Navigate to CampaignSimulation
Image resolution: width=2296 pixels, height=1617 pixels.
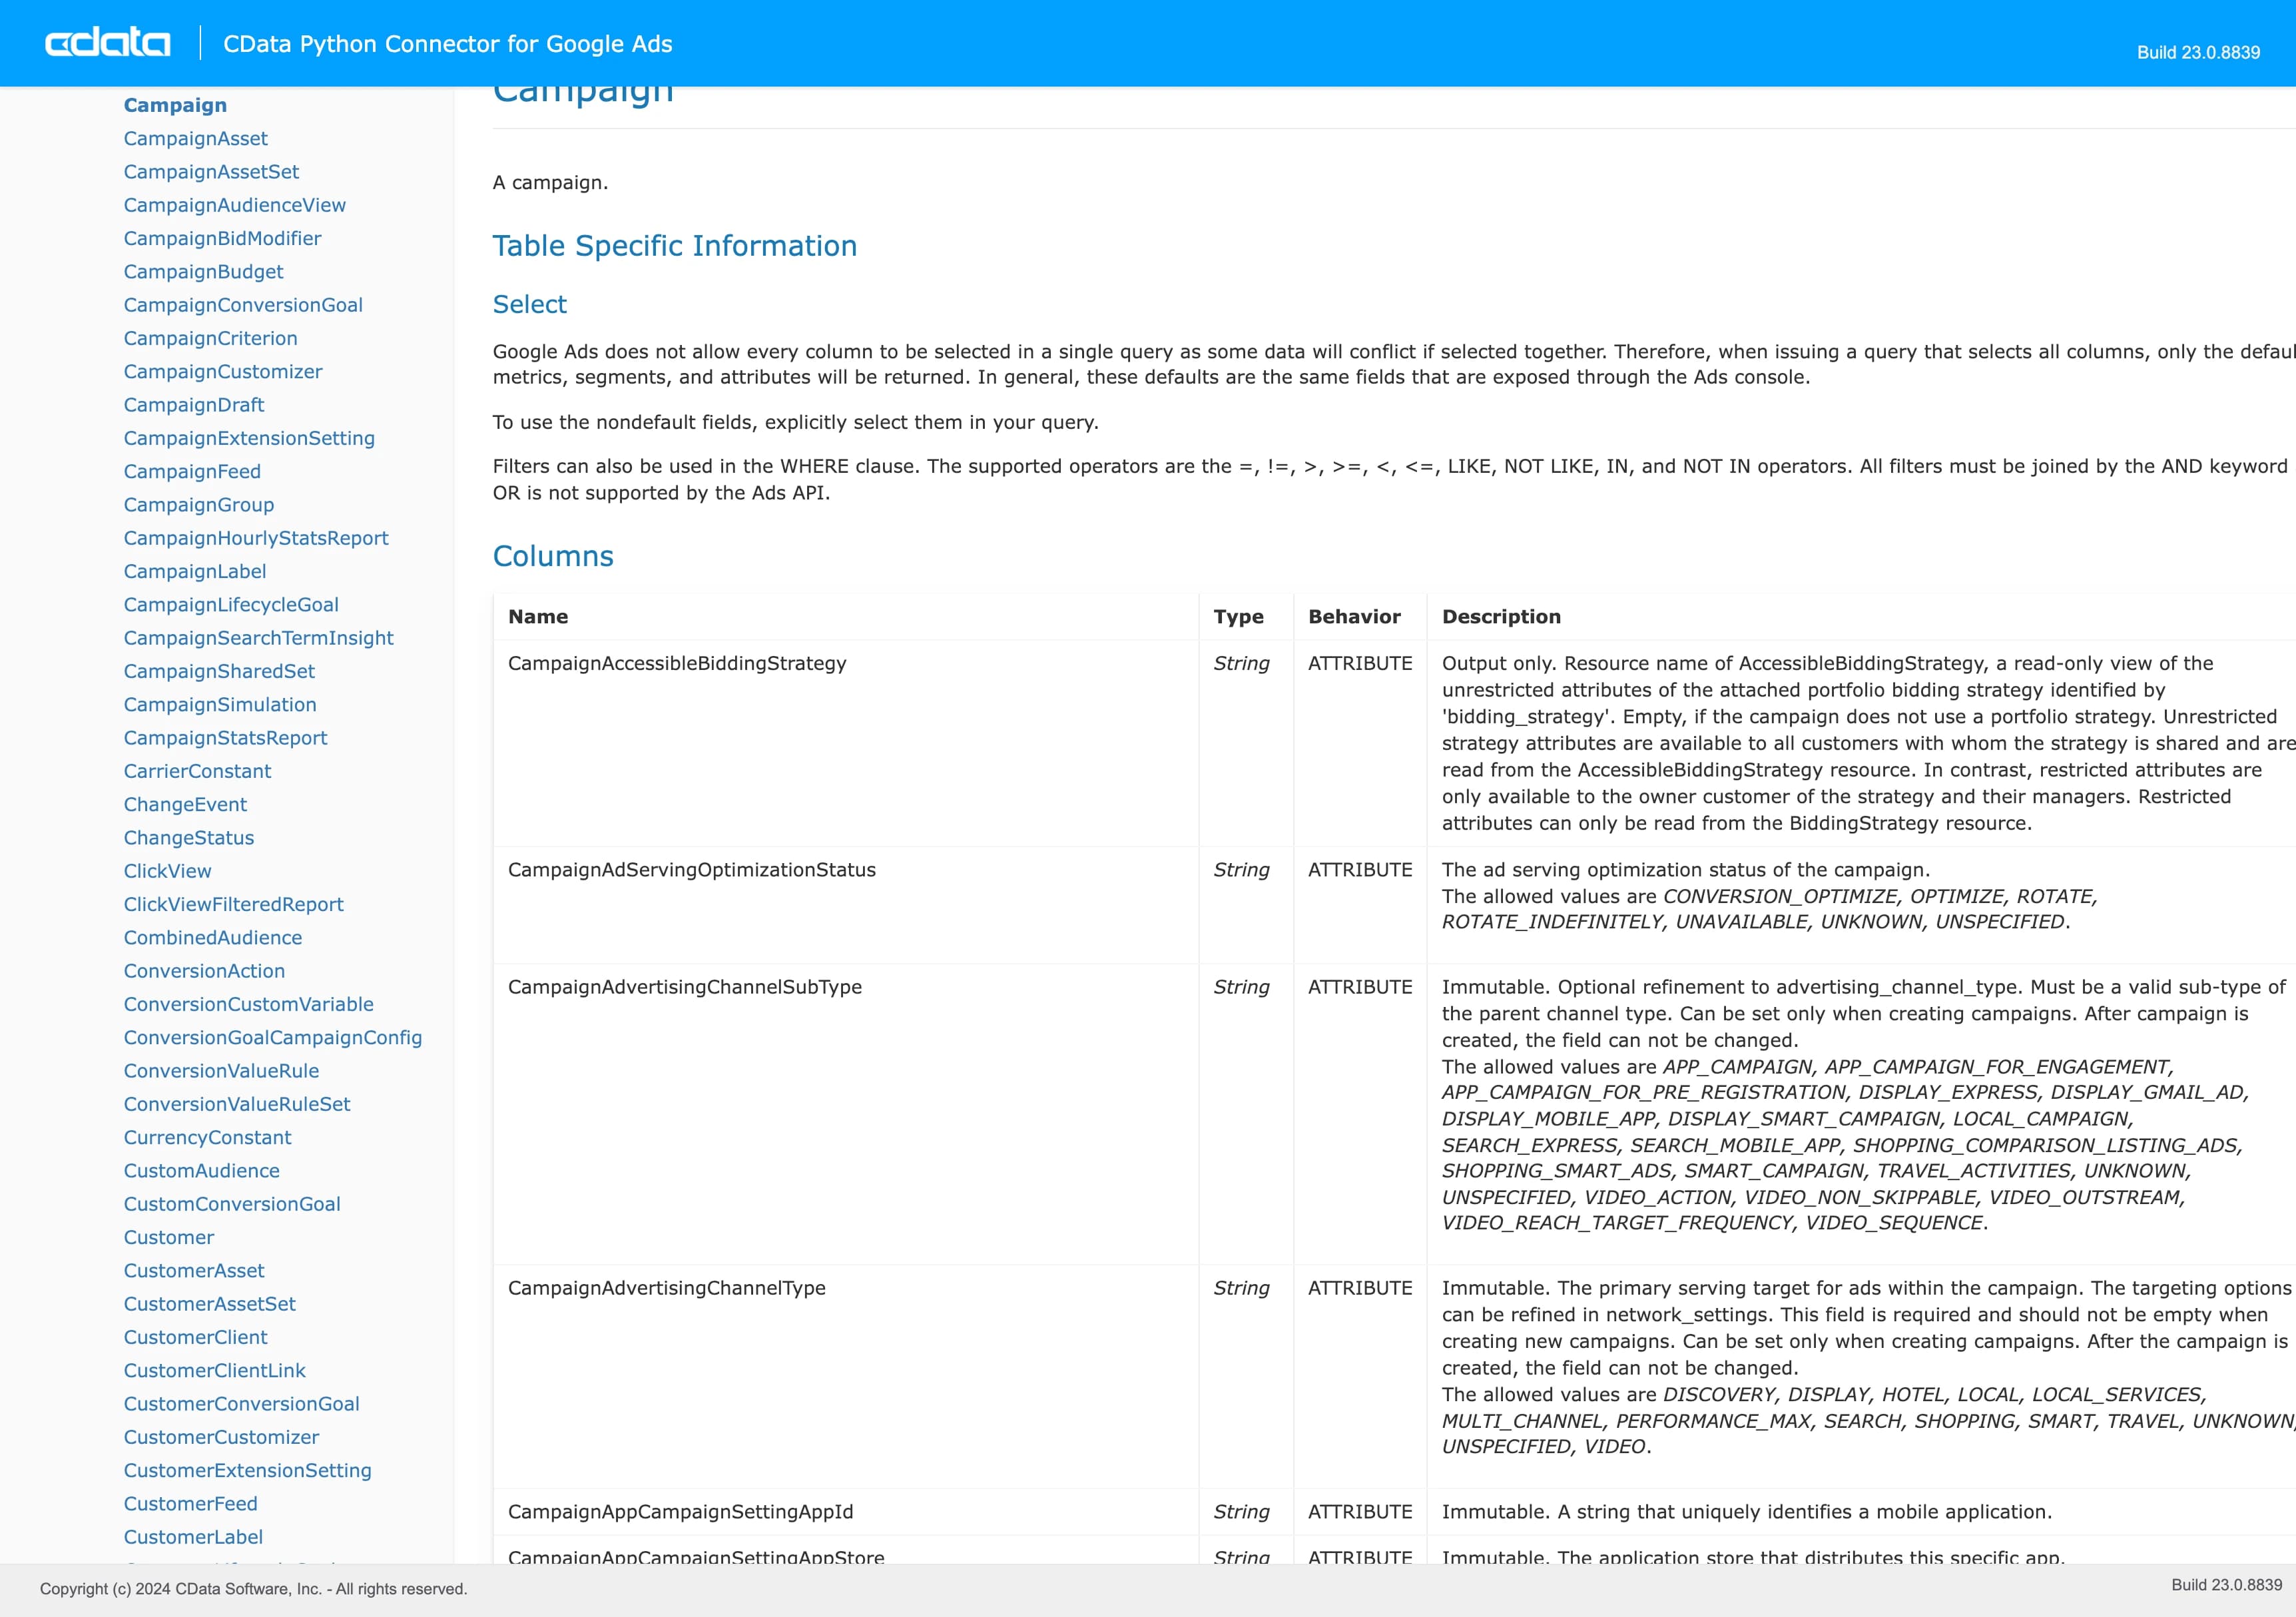point(220,705)
